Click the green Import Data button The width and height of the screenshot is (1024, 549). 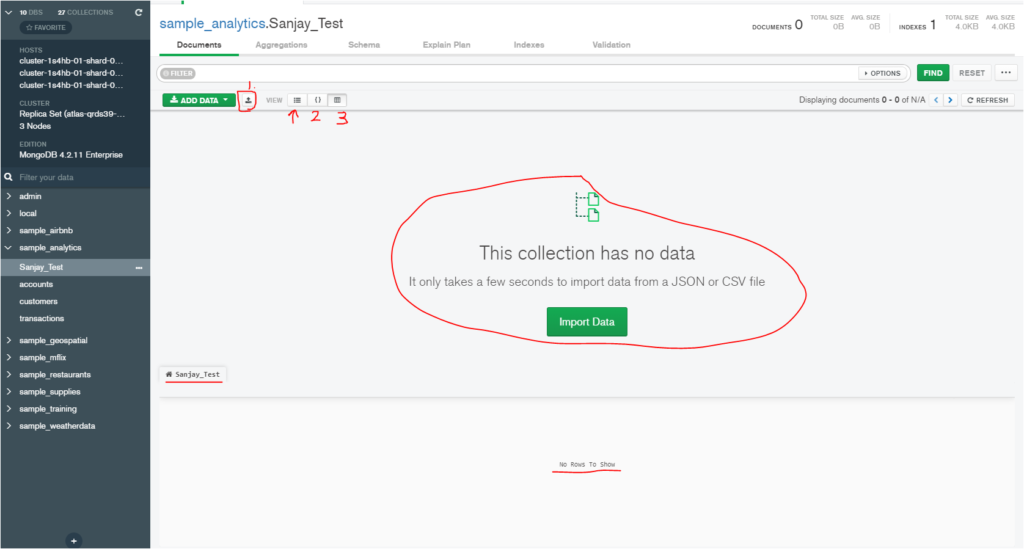pos(586,322)
